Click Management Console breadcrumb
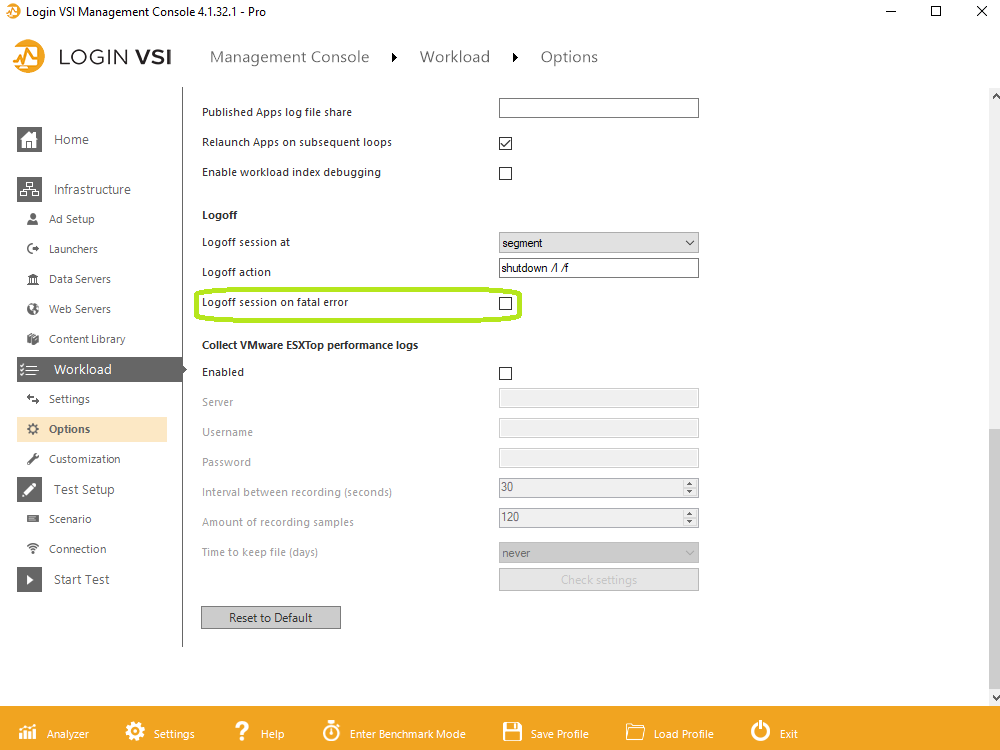This screenshot has height=750, width=1000. [x=290, y=57]
